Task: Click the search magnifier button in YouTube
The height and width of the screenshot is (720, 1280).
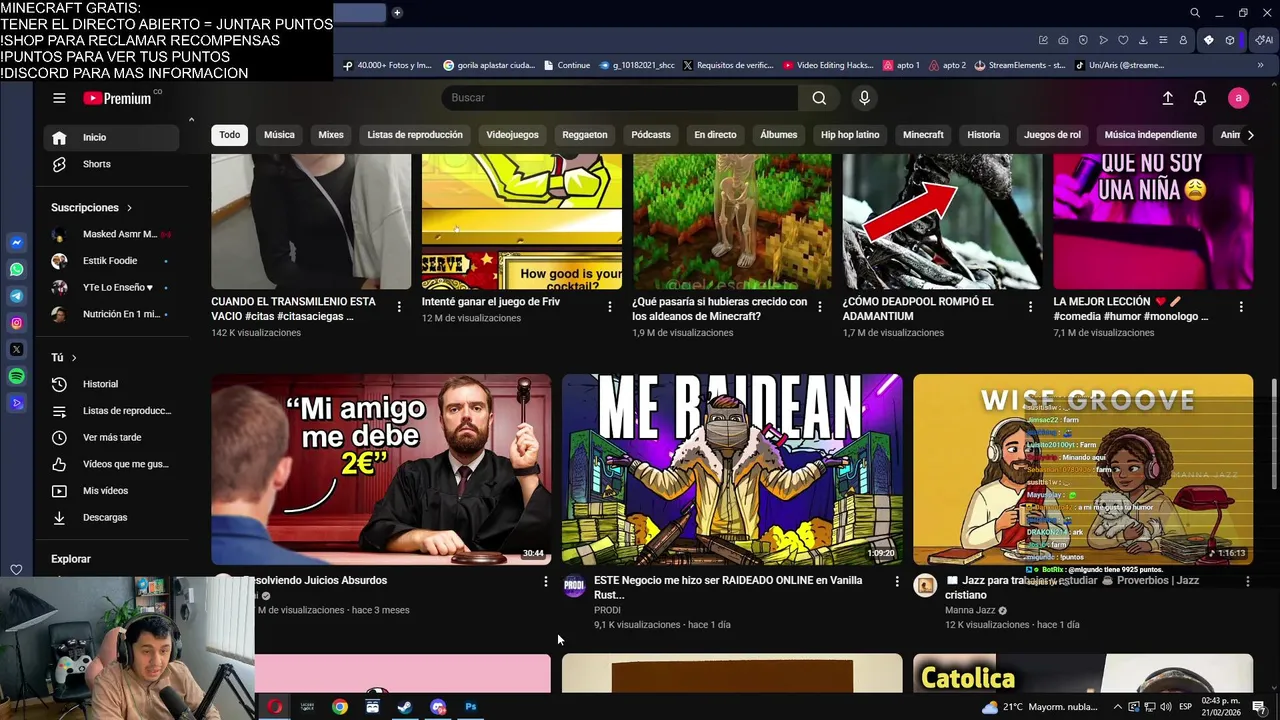Action: (x=819, y=98)
